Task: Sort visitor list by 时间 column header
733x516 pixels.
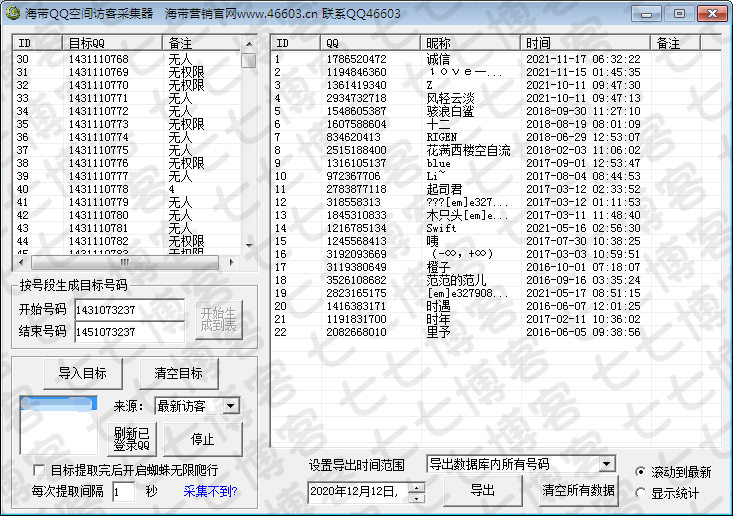Action: pos(585,43)
